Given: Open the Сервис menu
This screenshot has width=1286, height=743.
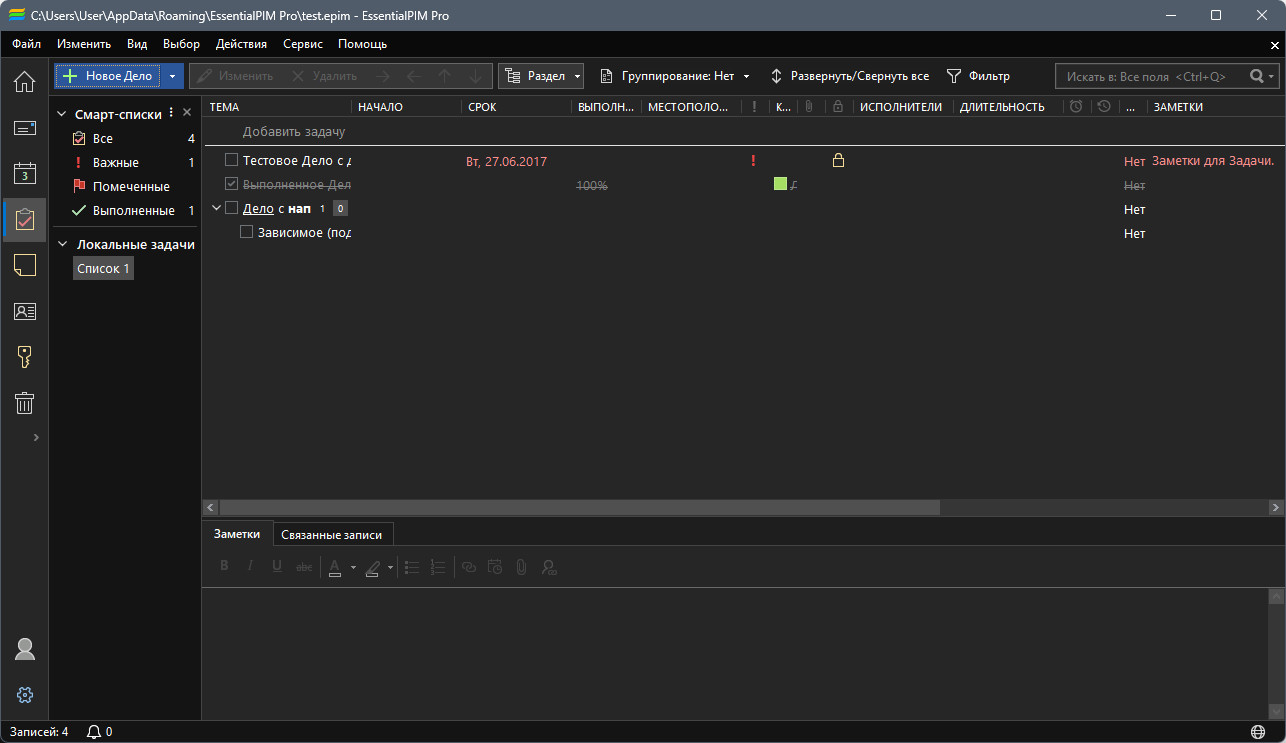Looking at the screenshot, I should click(303, 44).
